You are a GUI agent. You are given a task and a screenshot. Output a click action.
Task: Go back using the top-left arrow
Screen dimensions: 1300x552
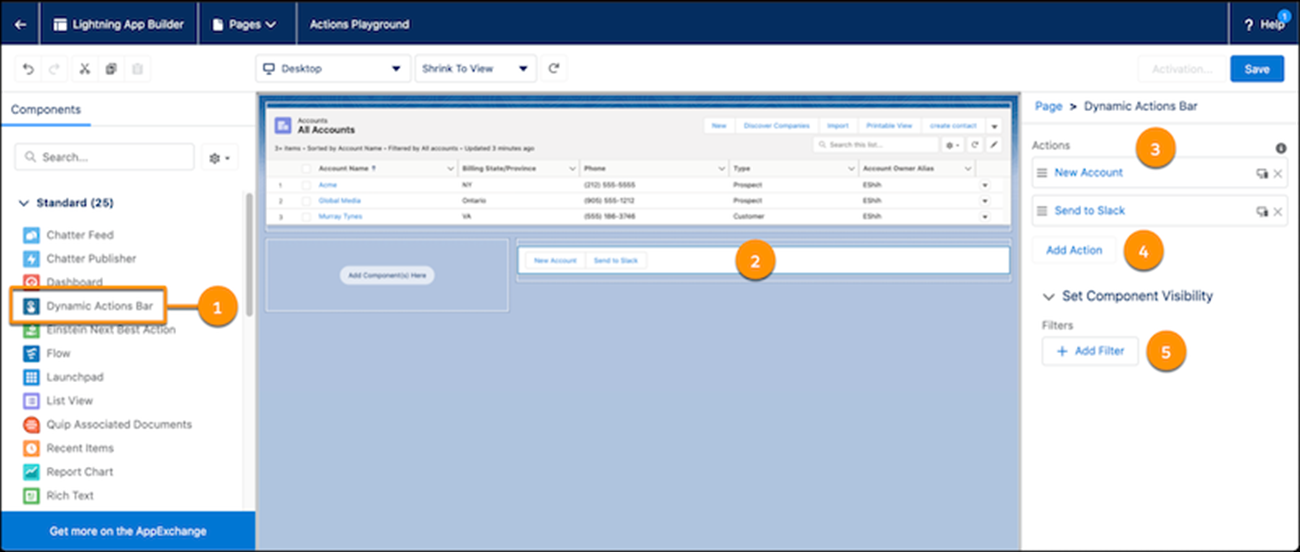click(20, 24)
